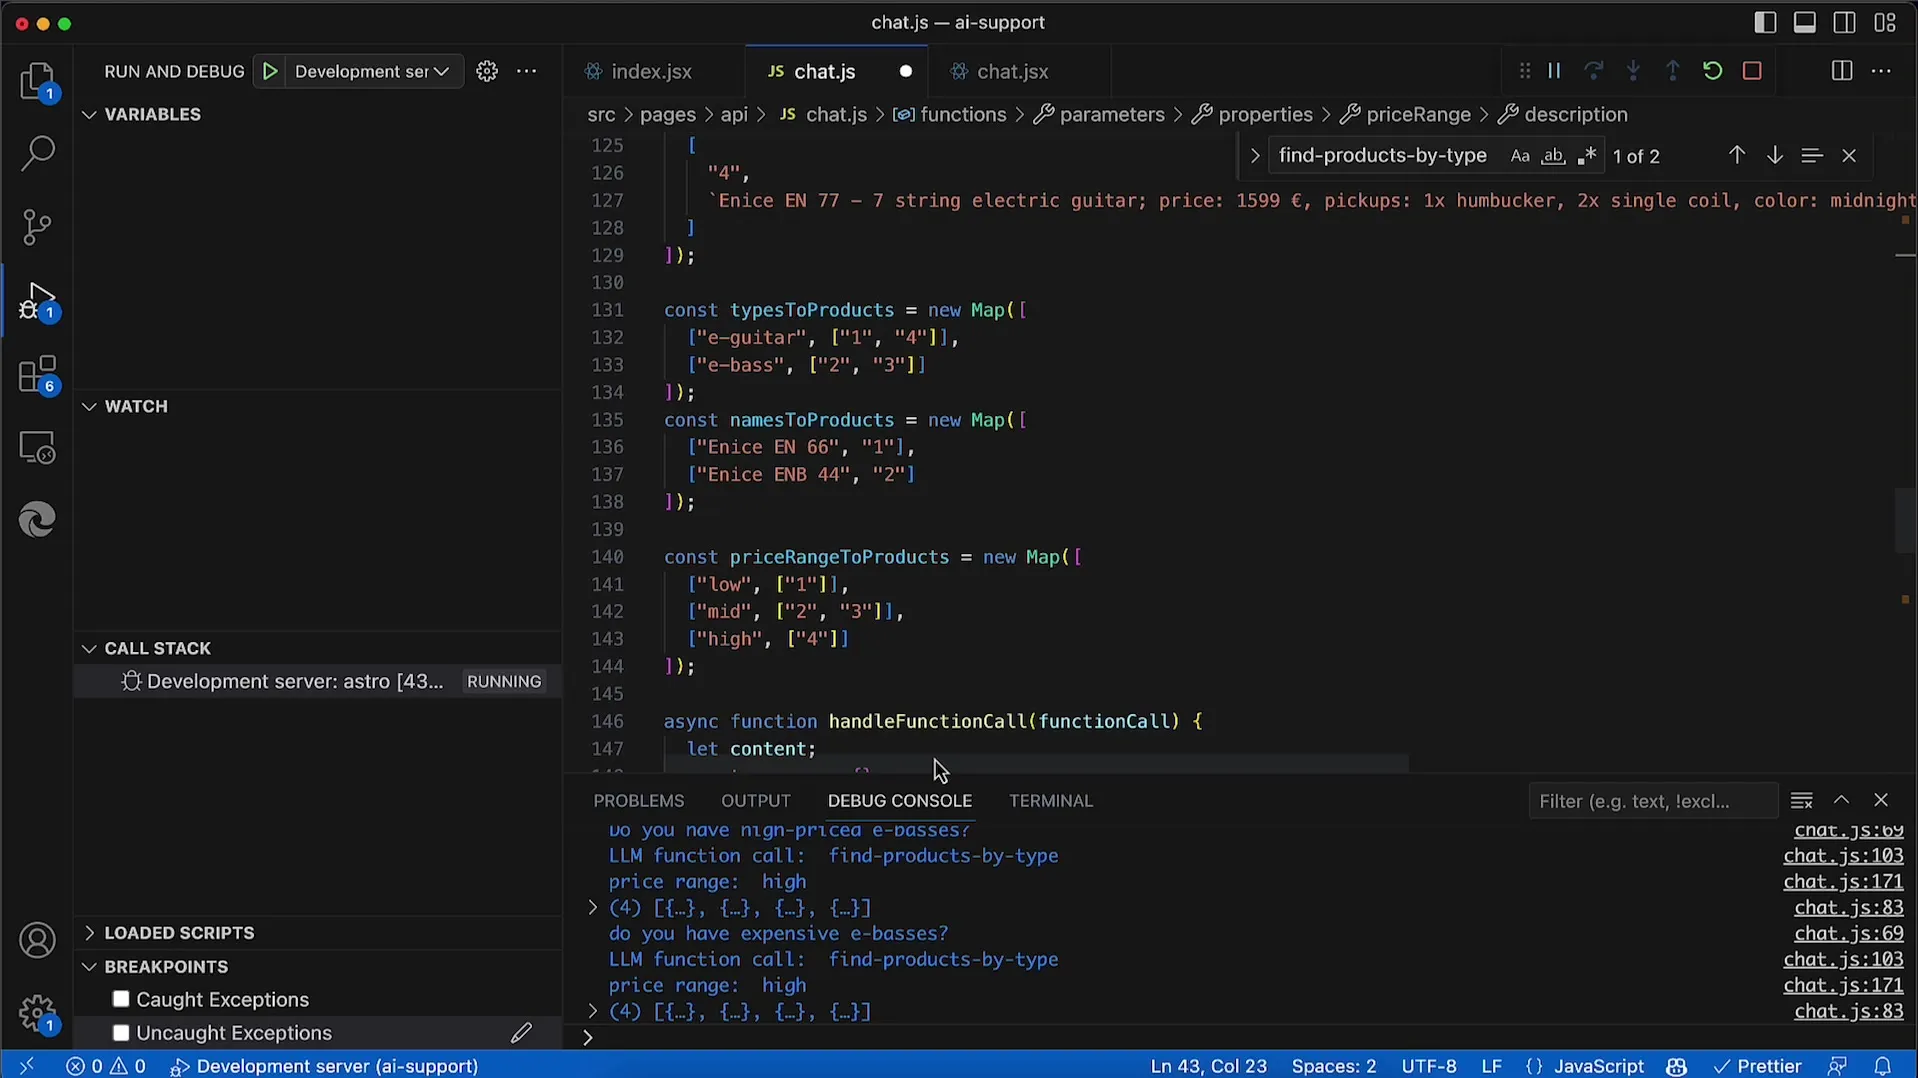The image size is (1918, 1078).
Task: Open Customize Layout icon in title bar
Action: pyautogui.click(x=1885, y=22)
